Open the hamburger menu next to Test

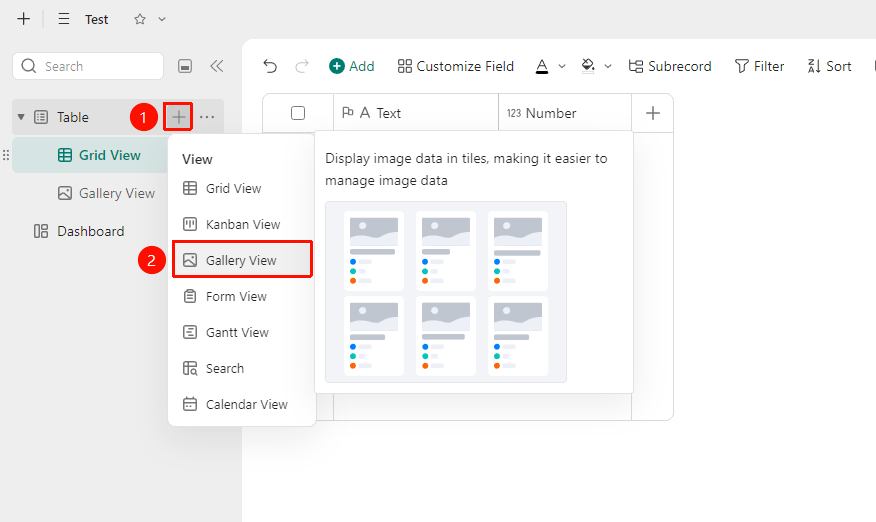pyautogui.click(x=64, y=19)
